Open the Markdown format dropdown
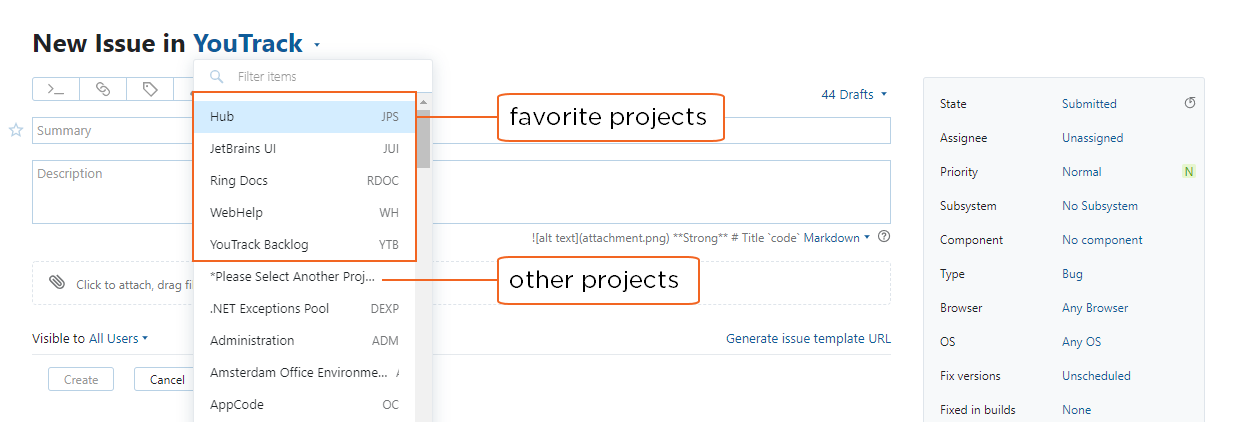 tap(837, 238)
